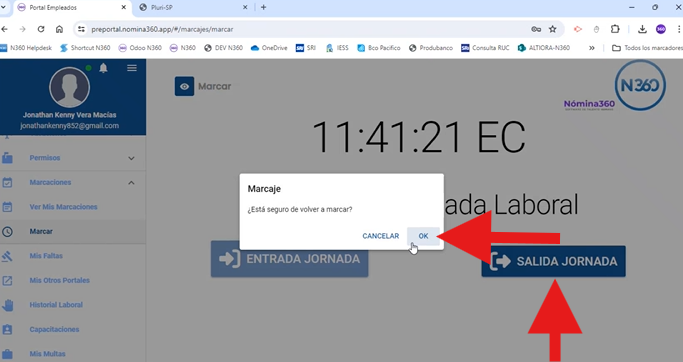Open the notifications bell in sidebar
Viewport: 683px width, 362px height.
(x=103, y=68)
